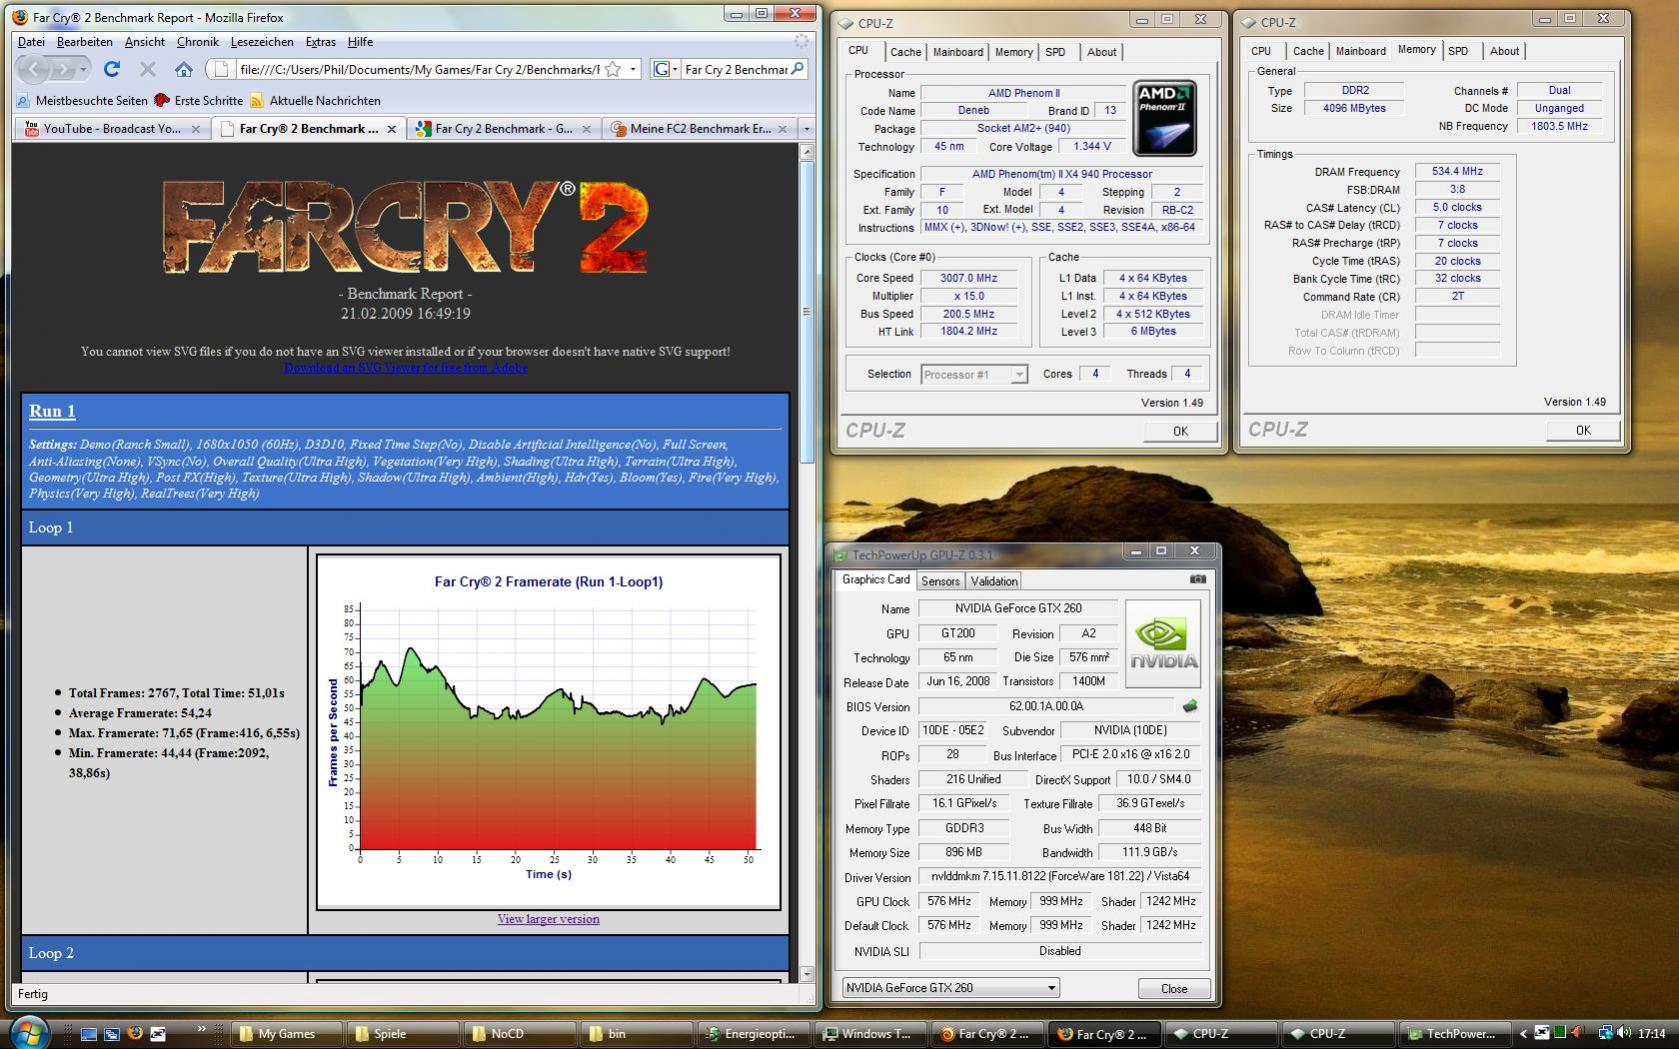The width and height of the screenshot is (1679, 1049).
Task: Click OK in the CPU-Z Memory window
Action: (x=1583, y=430)
